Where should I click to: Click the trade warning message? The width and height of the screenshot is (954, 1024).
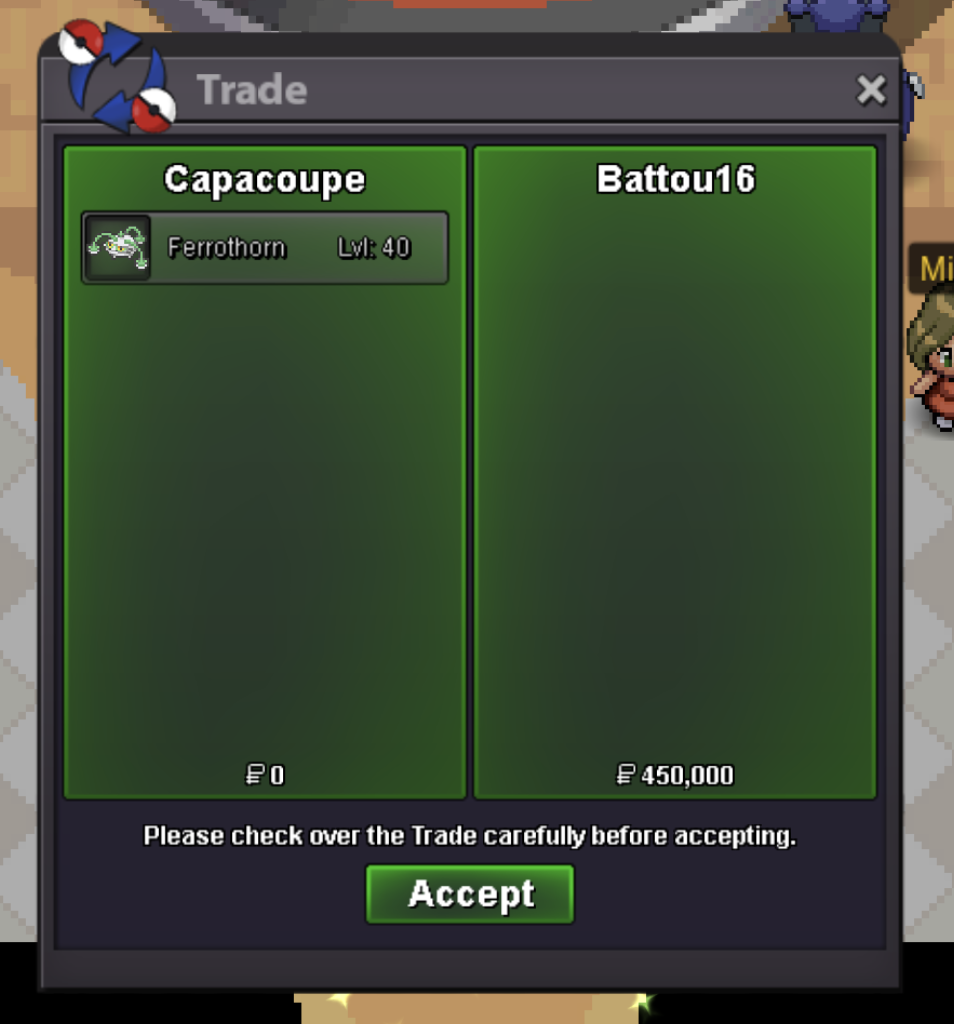click(x=470, y=836)
